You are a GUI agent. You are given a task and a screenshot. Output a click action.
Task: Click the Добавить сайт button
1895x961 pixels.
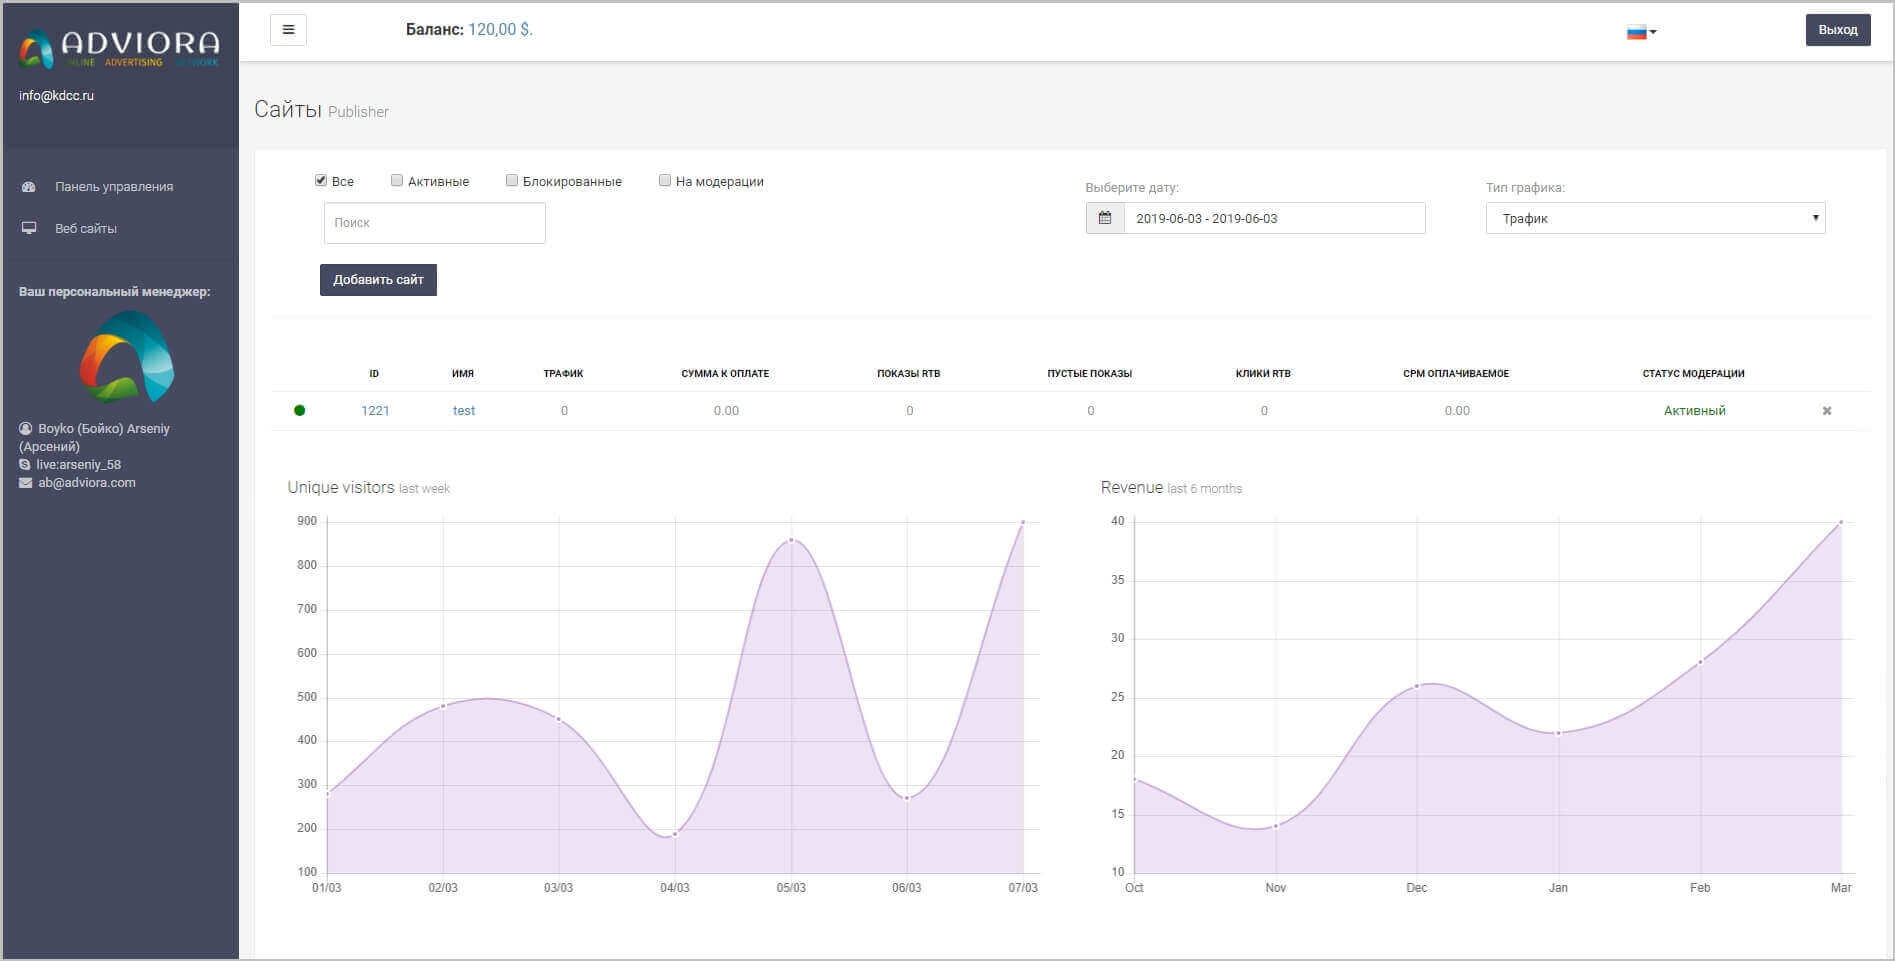[378, 280]
